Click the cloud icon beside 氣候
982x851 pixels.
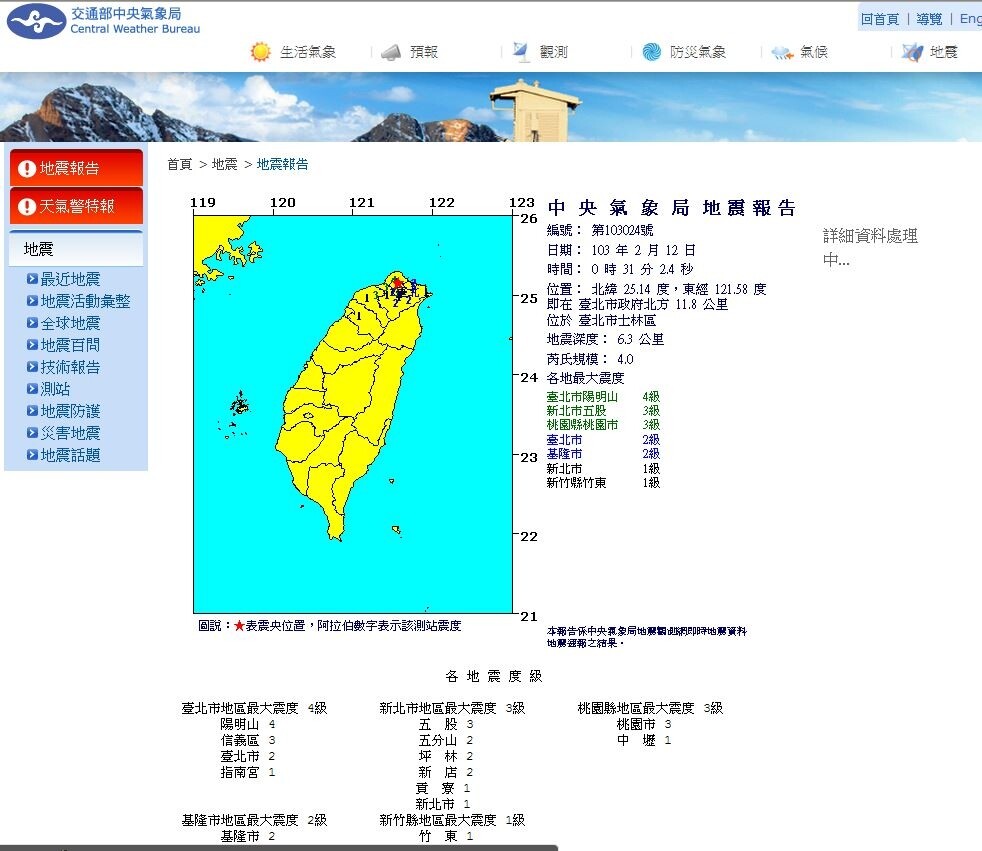point(782,52)
